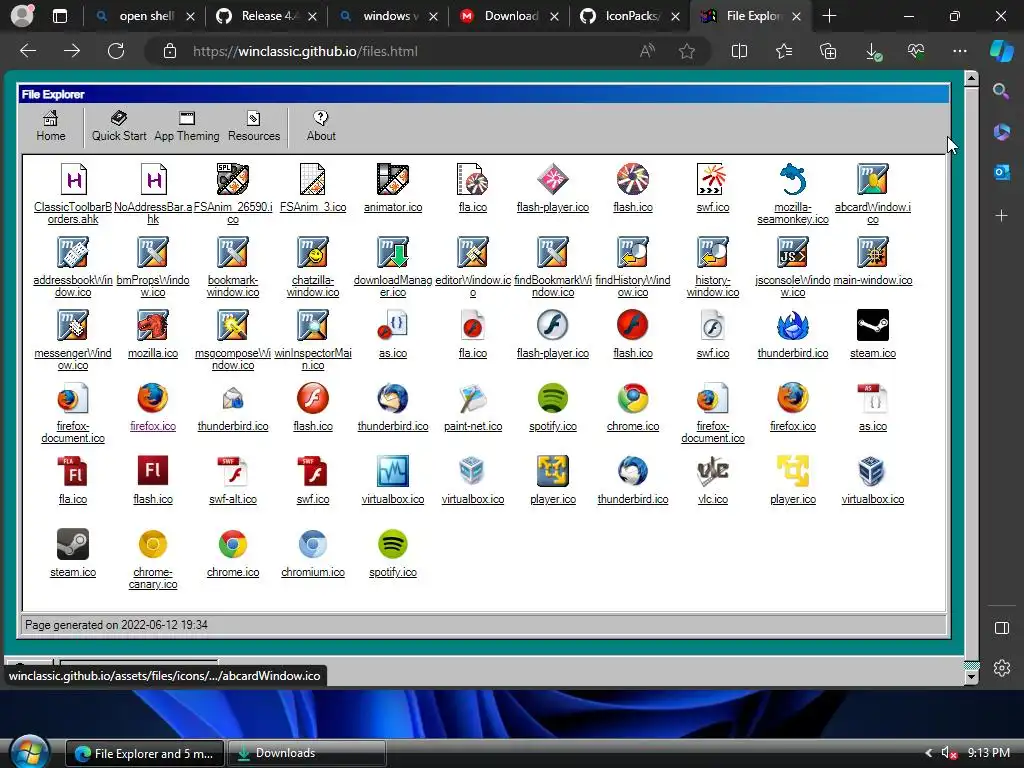
Task: Click the chromium.ico blue icon
Action: (313, 544)
